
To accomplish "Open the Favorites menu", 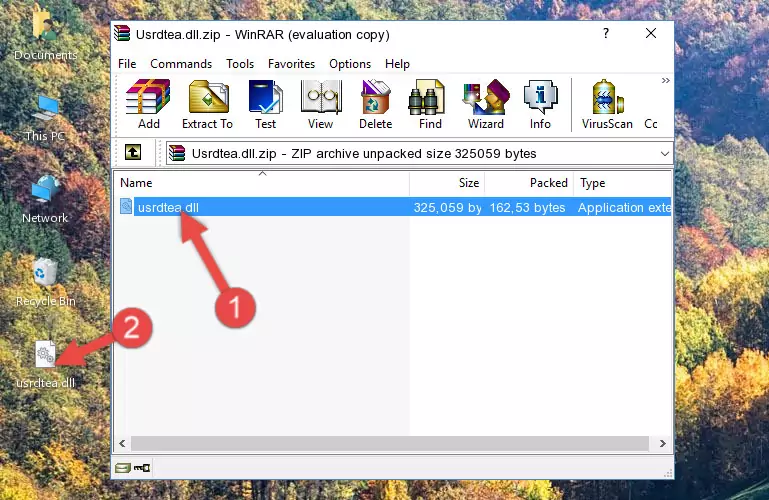I will [x=291, y=64].
